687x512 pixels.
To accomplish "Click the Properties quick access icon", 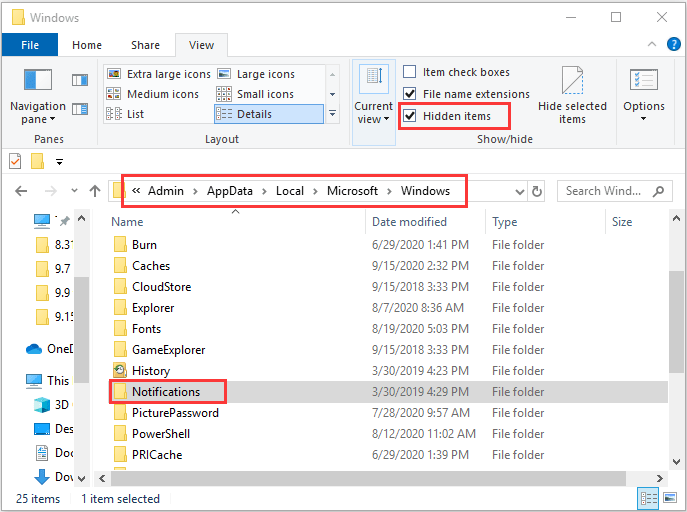I will [x=15, y=162].
